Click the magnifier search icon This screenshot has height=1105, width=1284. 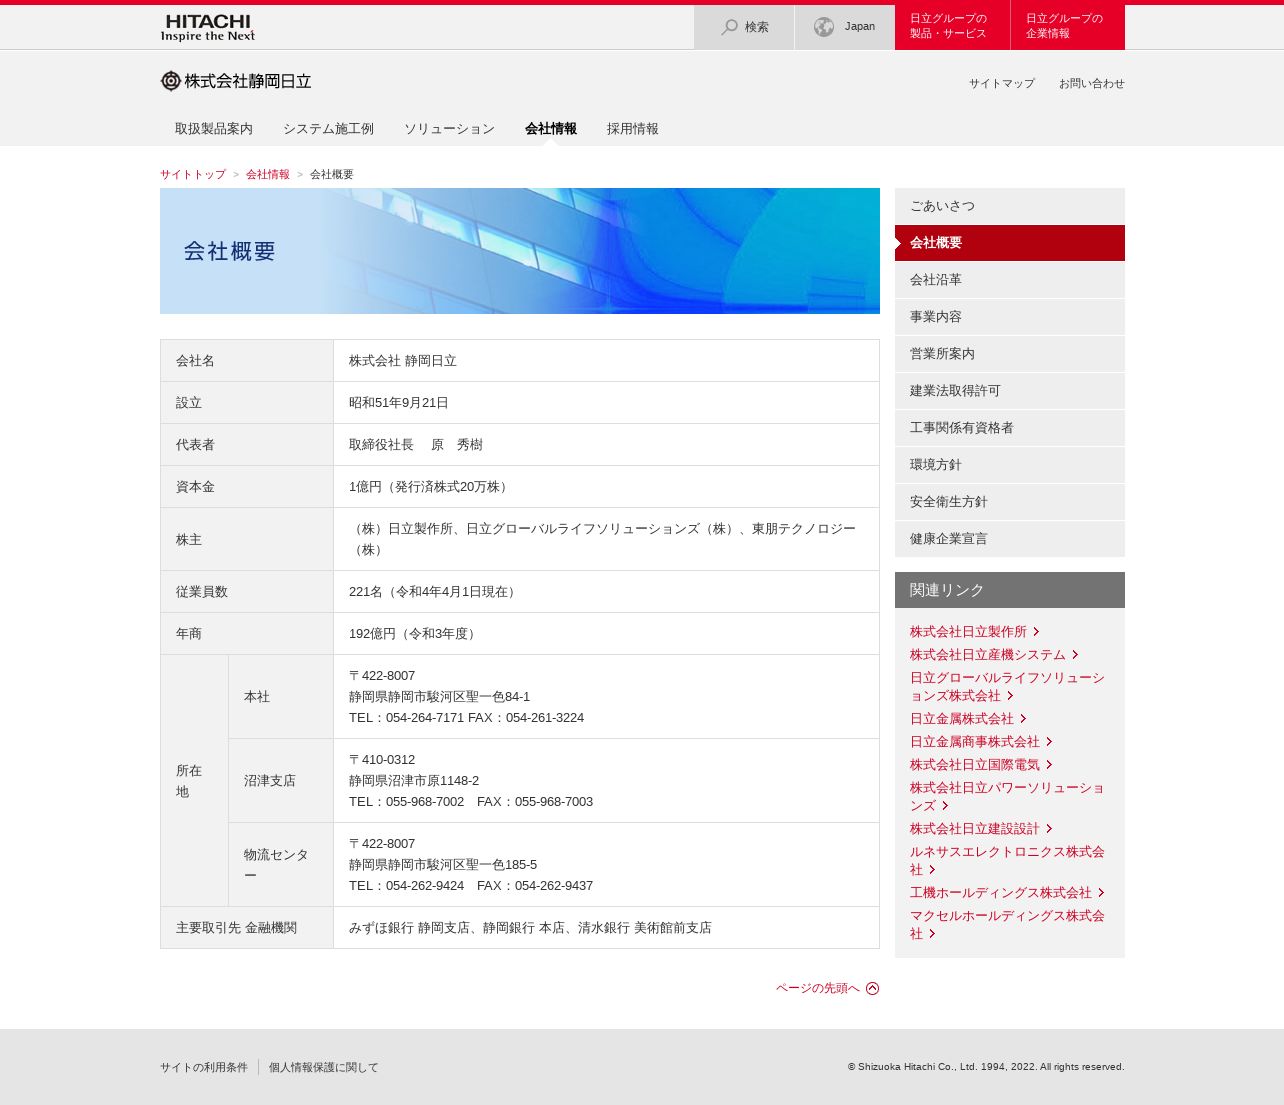click(x=730, y=27)
